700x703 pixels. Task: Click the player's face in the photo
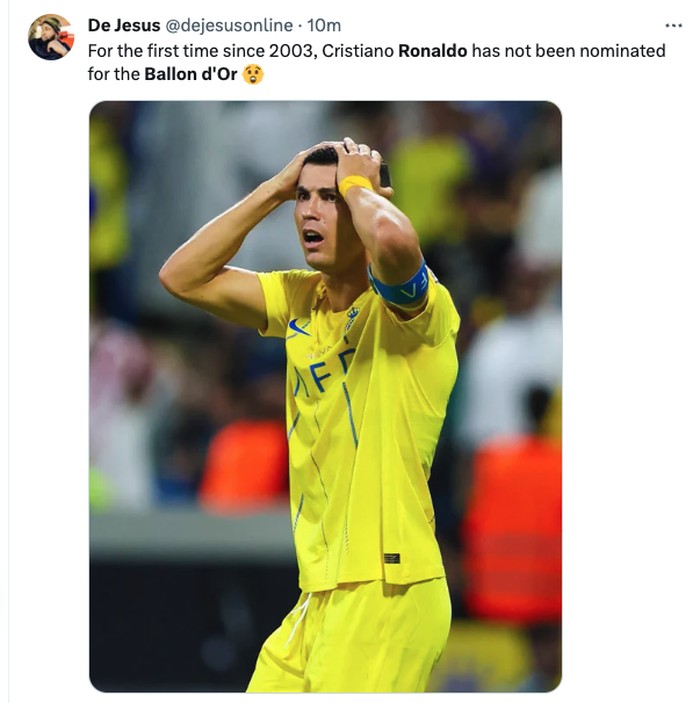coord(316,220)
